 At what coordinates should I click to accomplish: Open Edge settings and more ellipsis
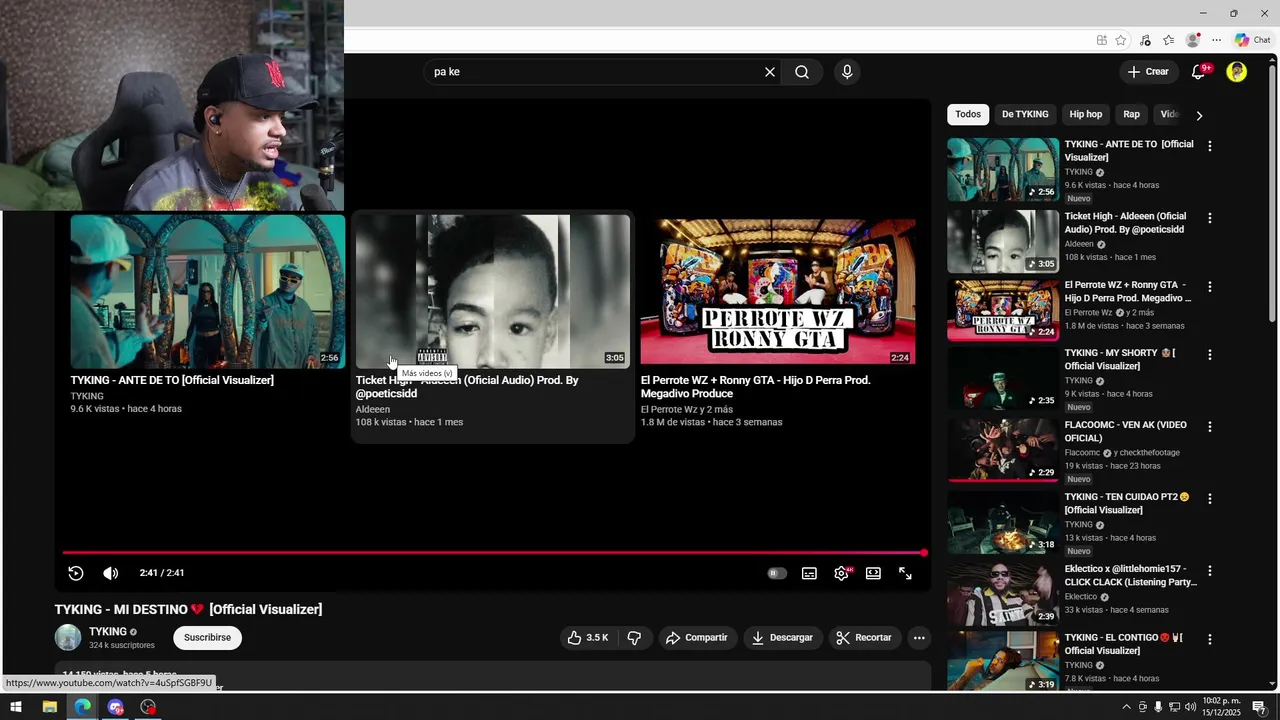(x=1216, y=40)
